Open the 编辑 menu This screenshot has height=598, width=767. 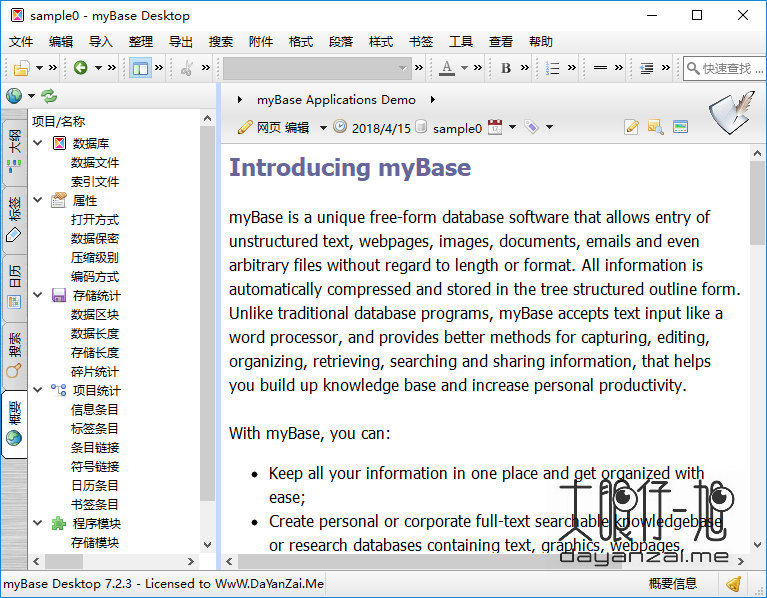pos(61,42)
